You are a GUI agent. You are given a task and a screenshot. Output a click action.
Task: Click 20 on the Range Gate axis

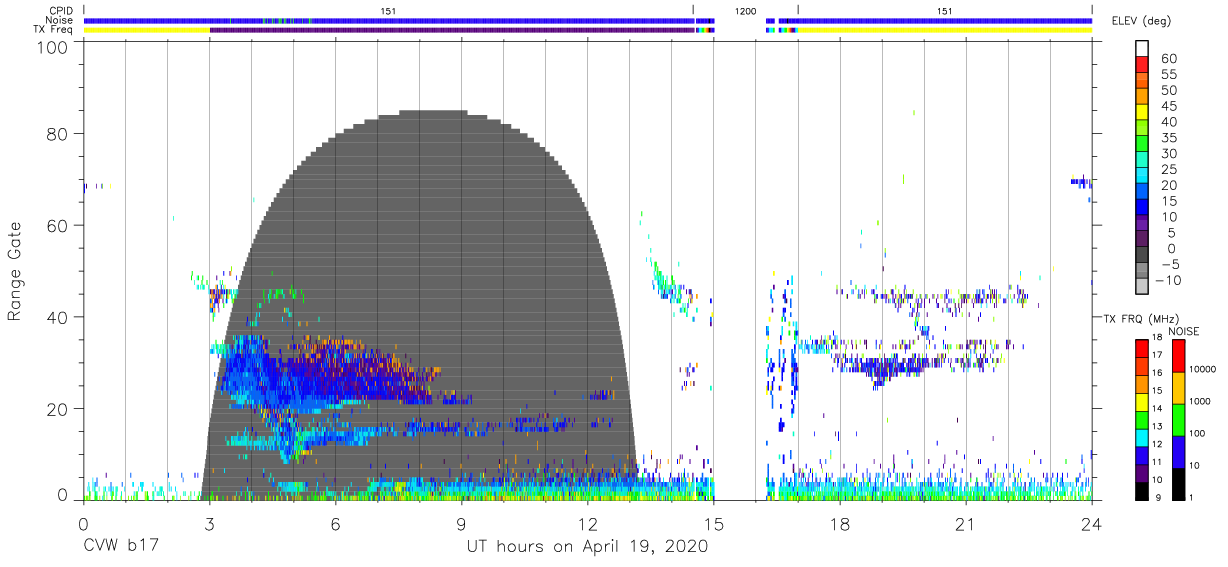(58, 409)
